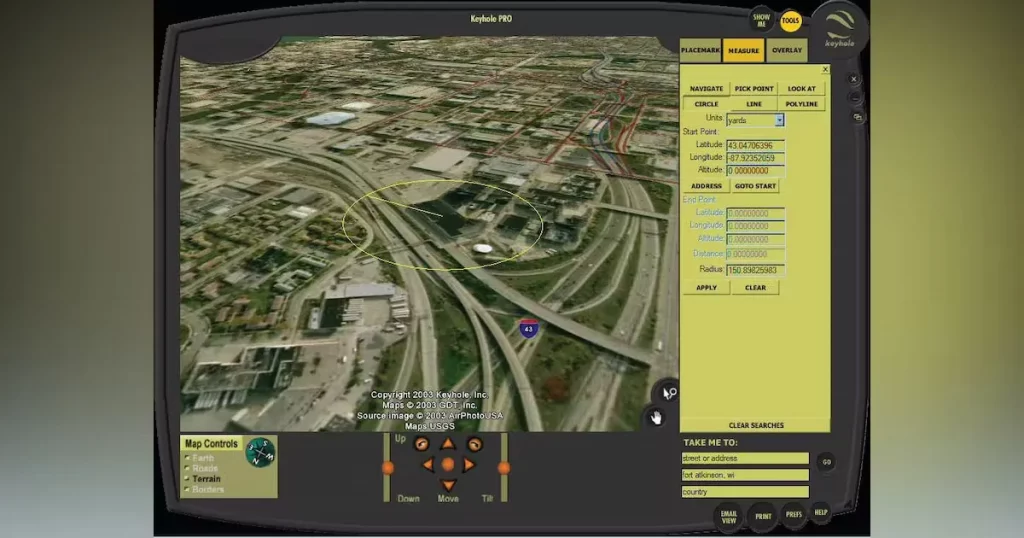Click the start point Latitude field
This screenshot has height=538, width=1024.
756,146
